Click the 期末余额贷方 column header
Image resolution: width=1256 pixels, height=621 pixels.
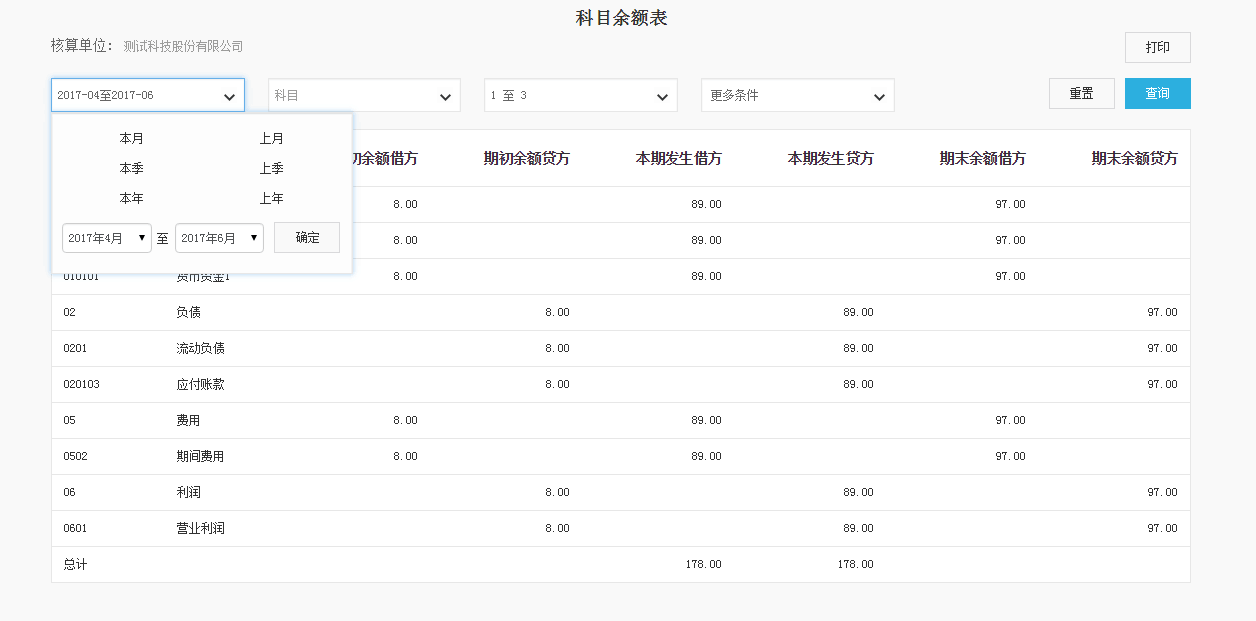tap(1134, 159)
